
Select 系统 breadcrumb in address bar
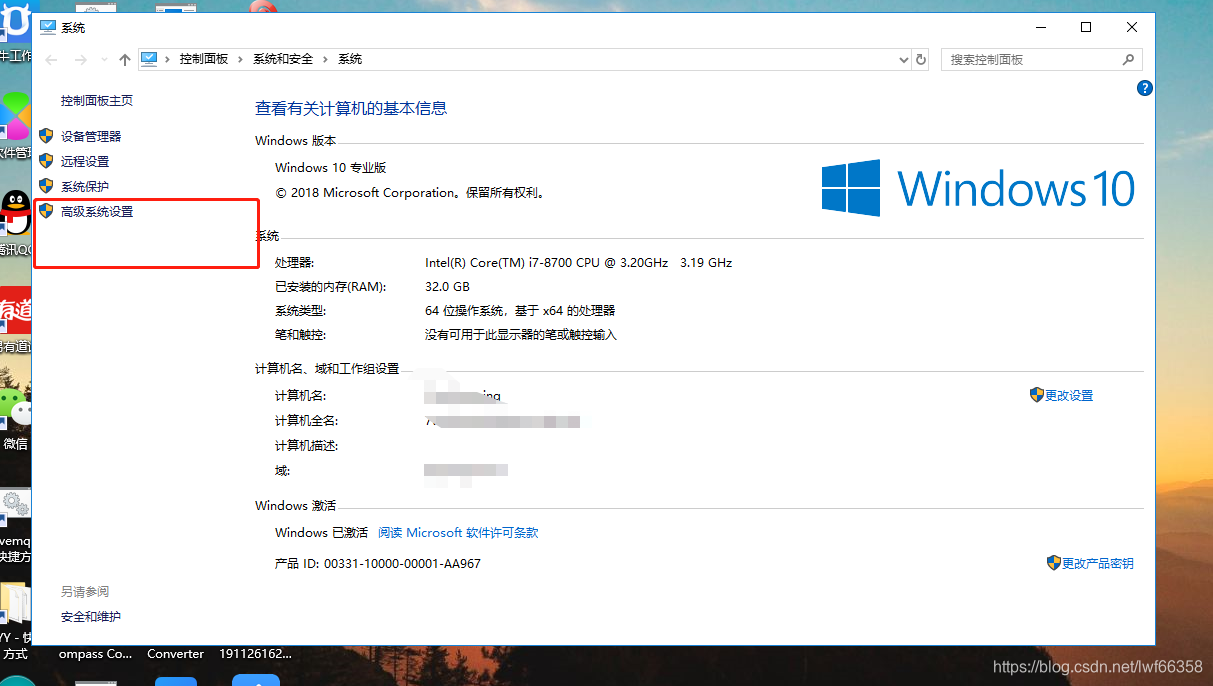pos(350,59)
